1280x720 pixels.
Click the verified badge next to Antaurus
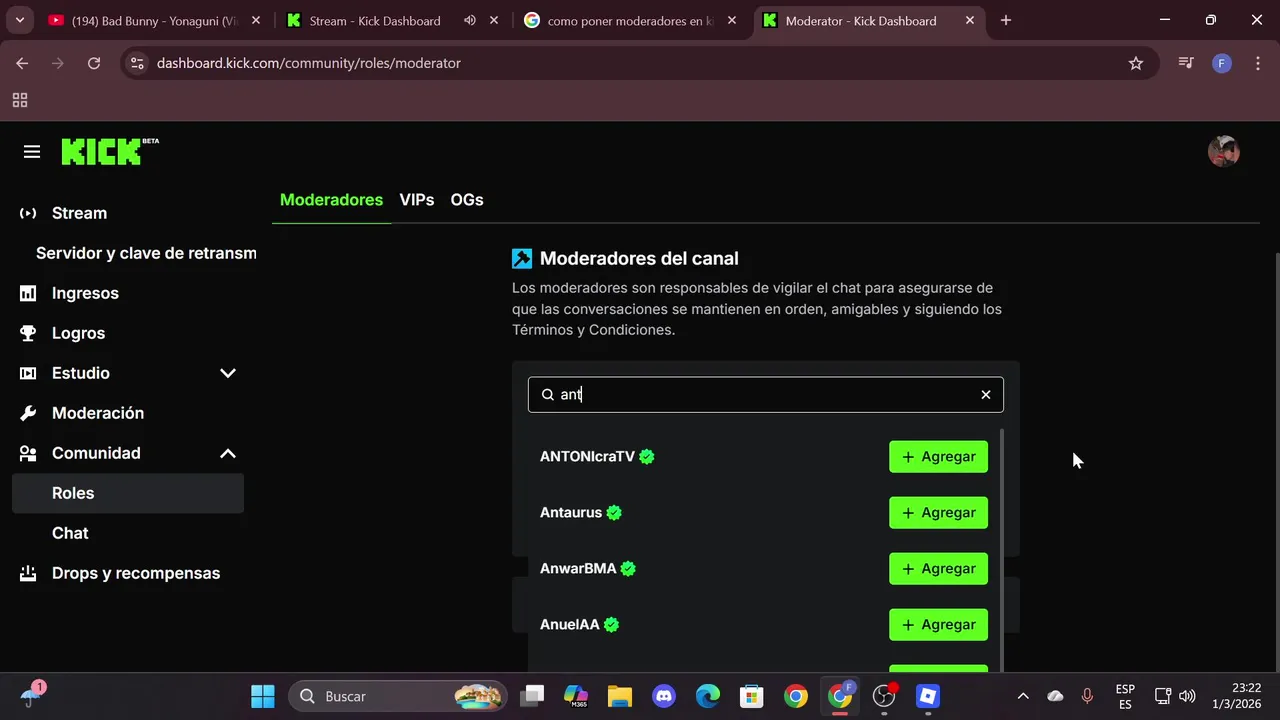[x=614, y=513]
